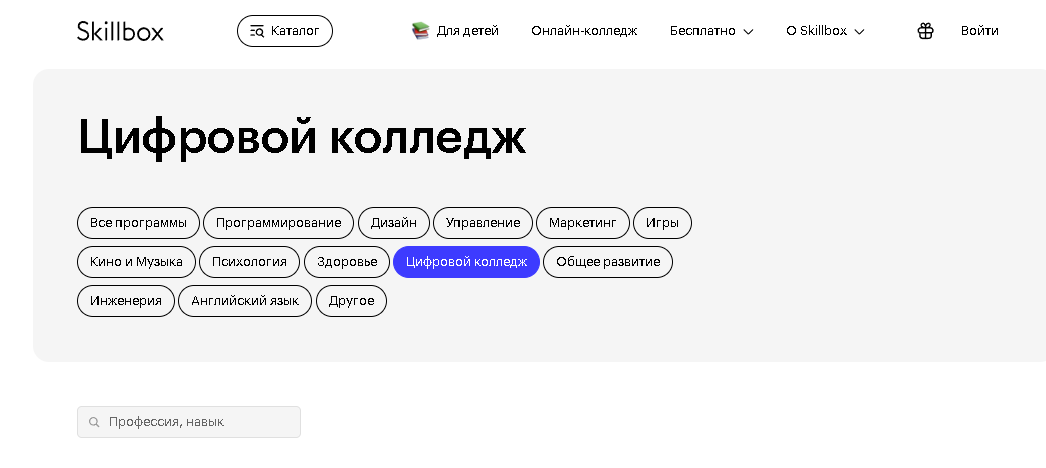This screenshot has width=1046, height=468.
Task: Click the Войти login link
Action: [979, 31]
